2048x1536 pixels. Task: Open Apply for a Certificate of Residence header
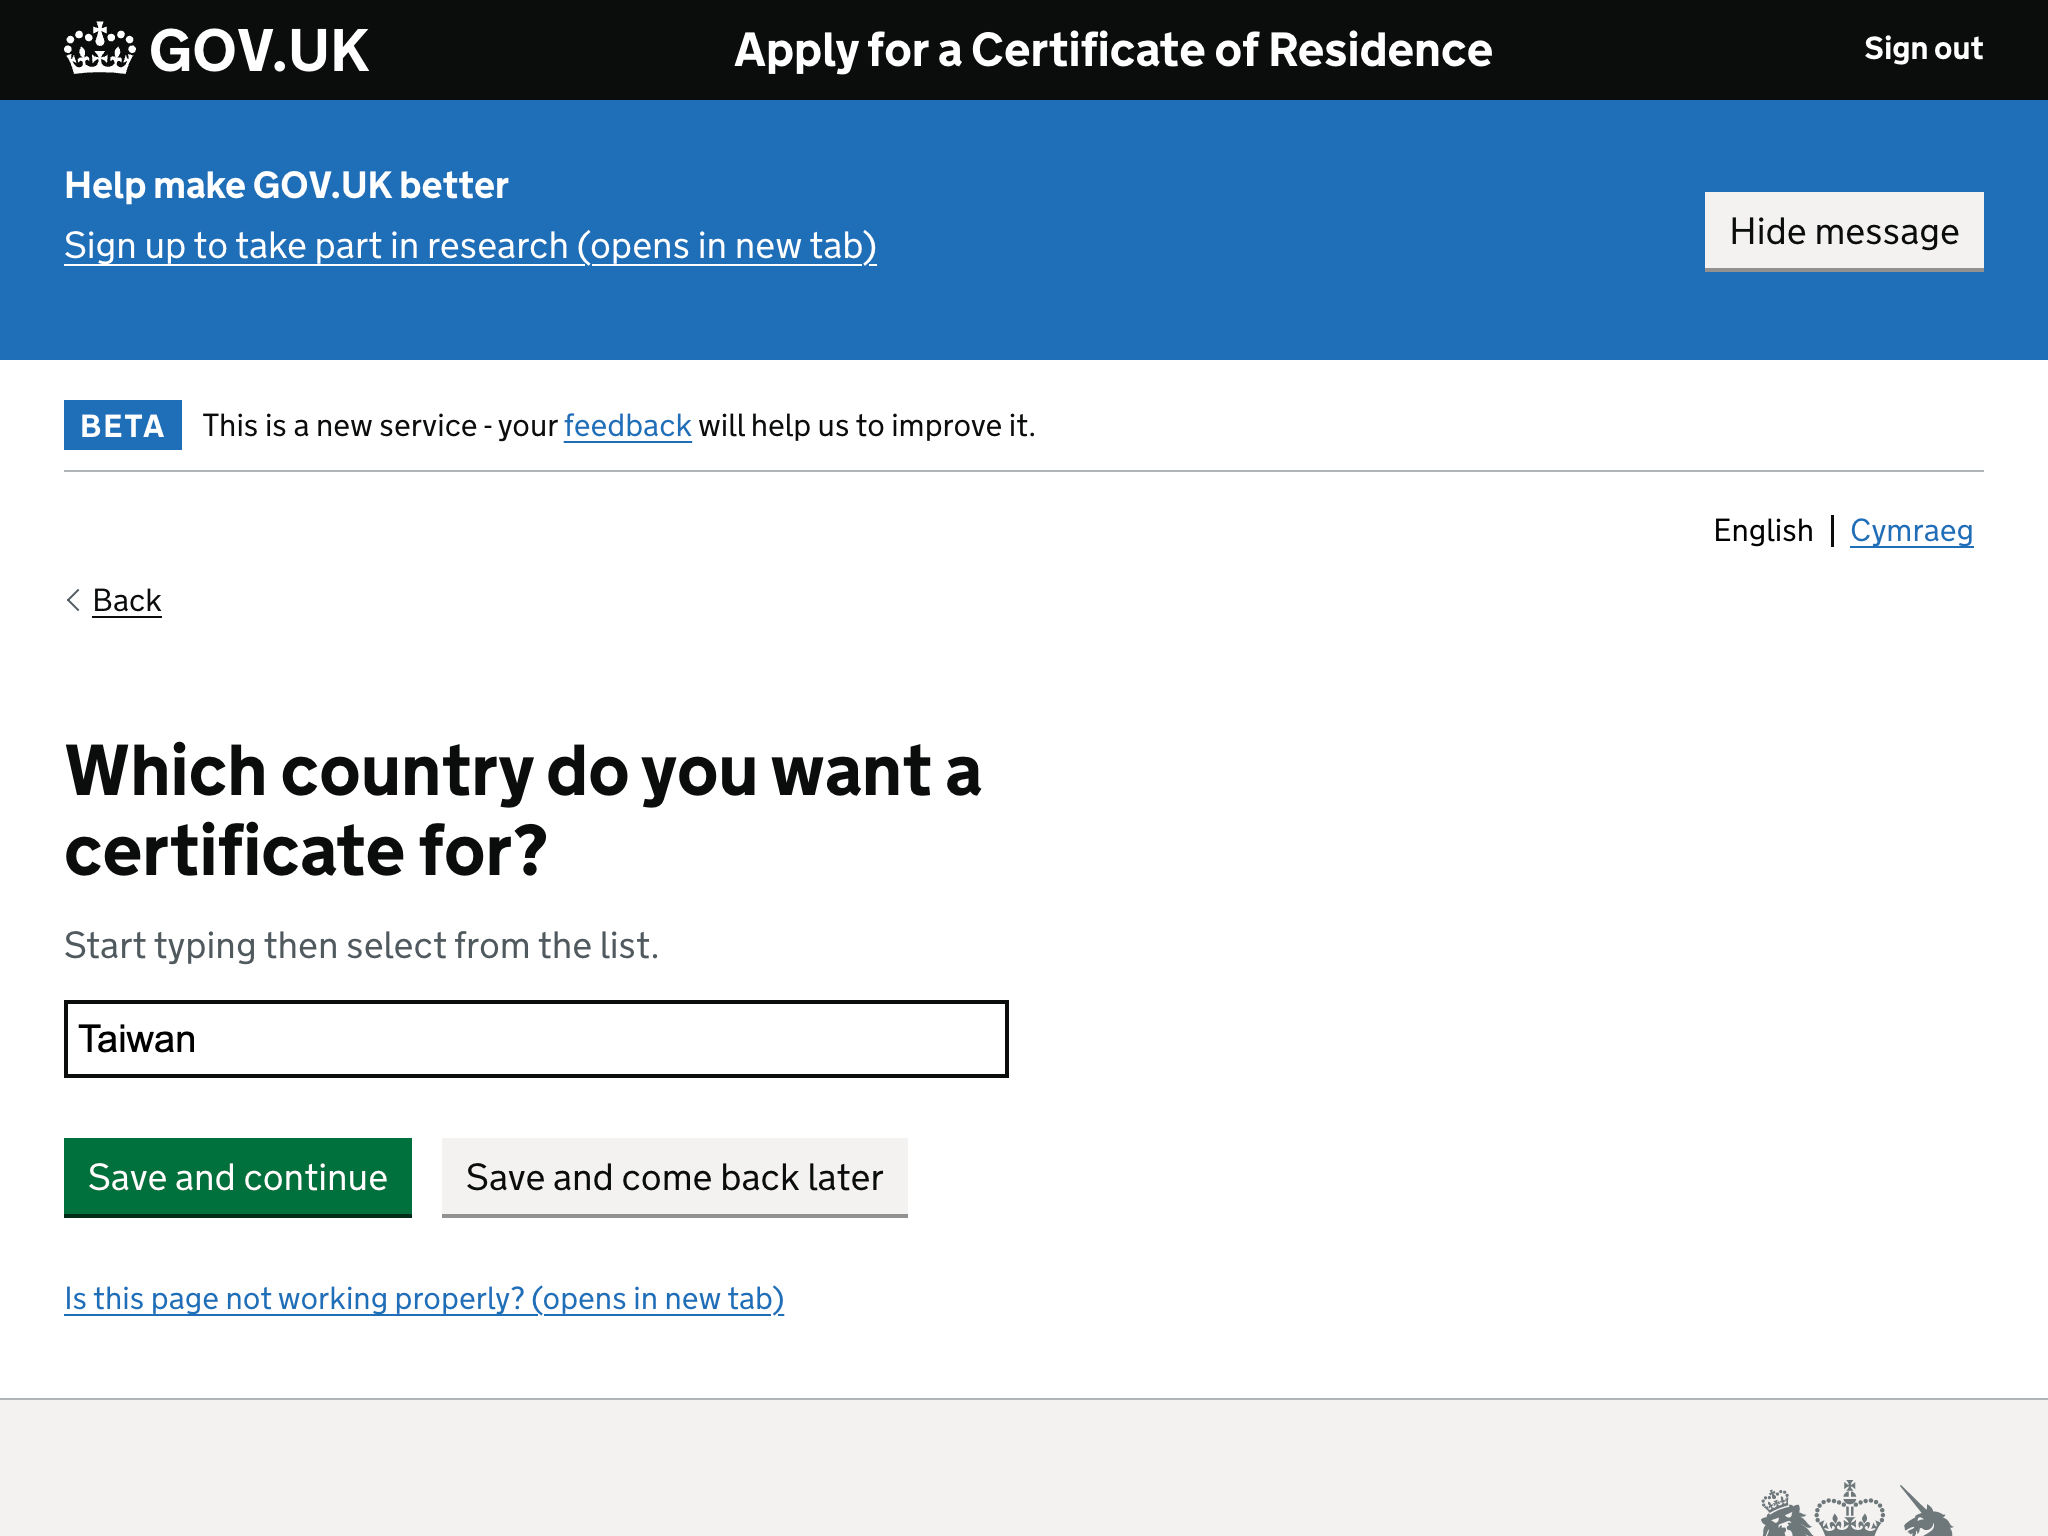coord(1112,49)
